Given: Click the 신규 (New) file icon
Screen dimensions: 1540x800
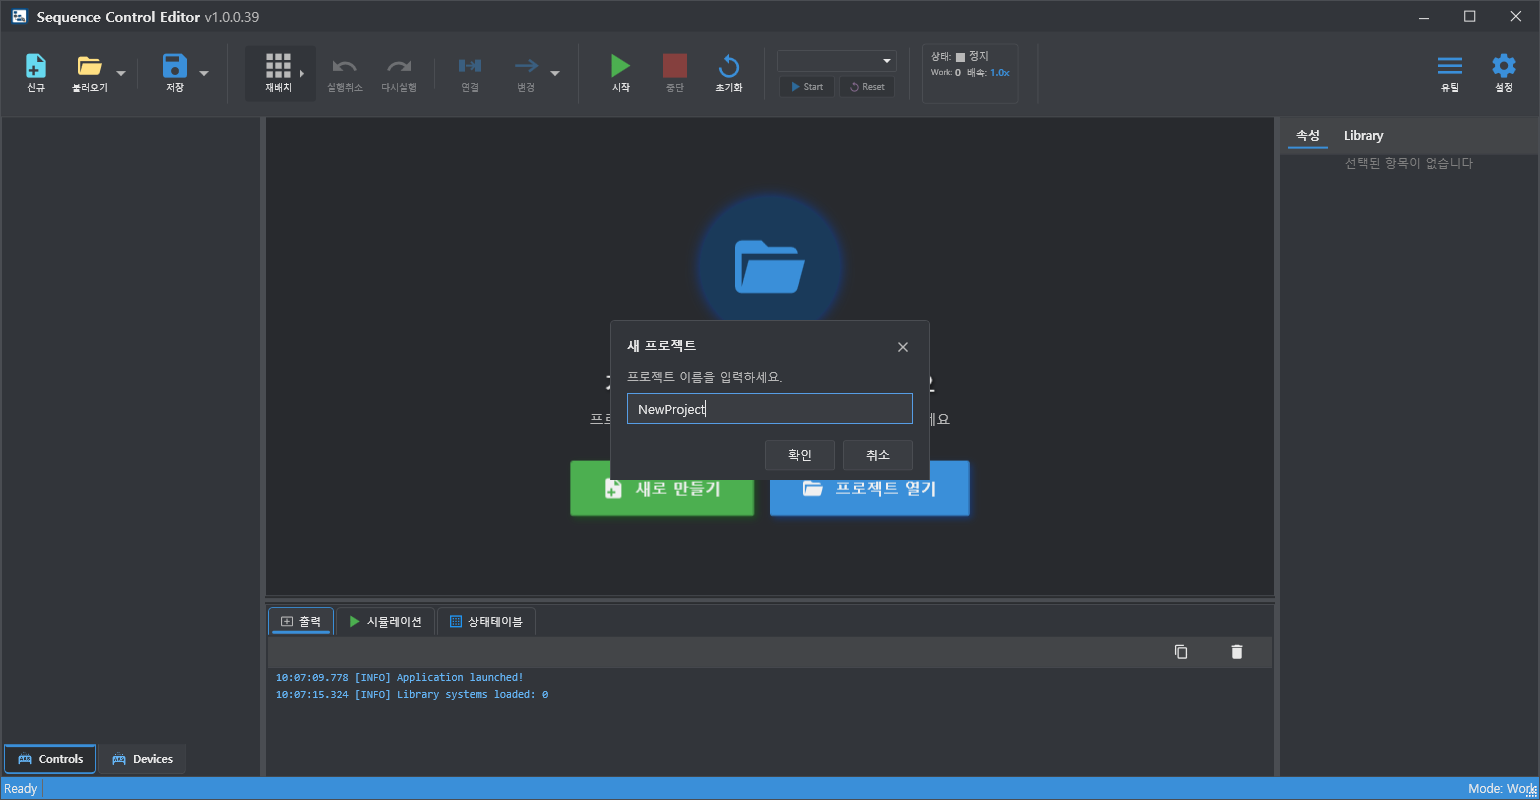Looking at the screenshot, I should pyautogui.click(x=36, y=67).
